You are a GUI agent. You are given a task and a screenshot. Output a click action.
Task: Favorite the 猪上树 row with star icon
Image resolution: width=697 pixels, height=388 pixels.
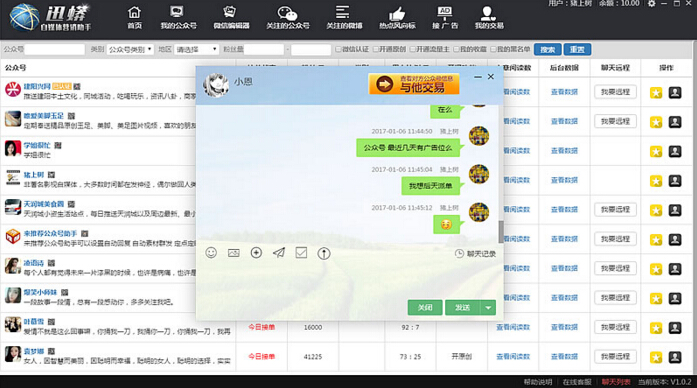[x=656, y=180]
